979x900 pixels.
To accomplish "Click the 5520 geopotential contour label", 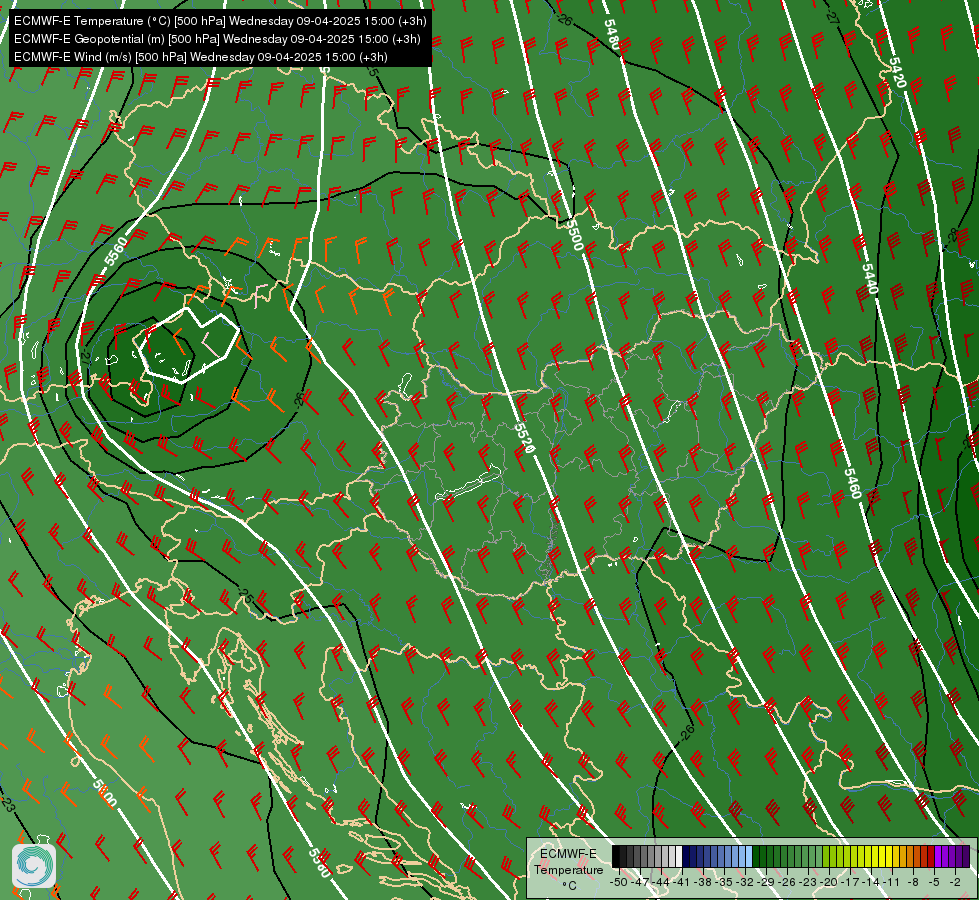I will coord(524,438).
